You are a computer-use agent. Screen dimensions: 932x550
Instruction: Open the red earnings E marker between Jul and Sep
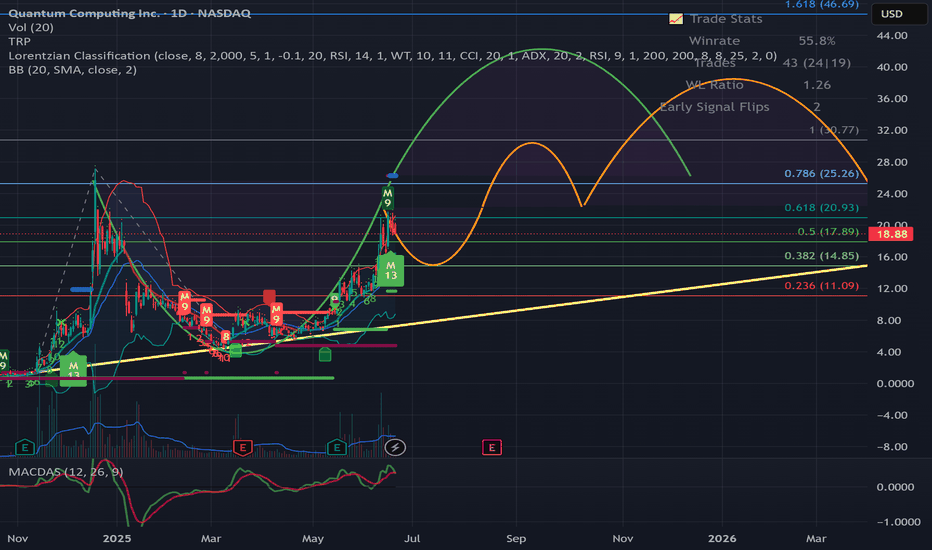tap(492, 447)
